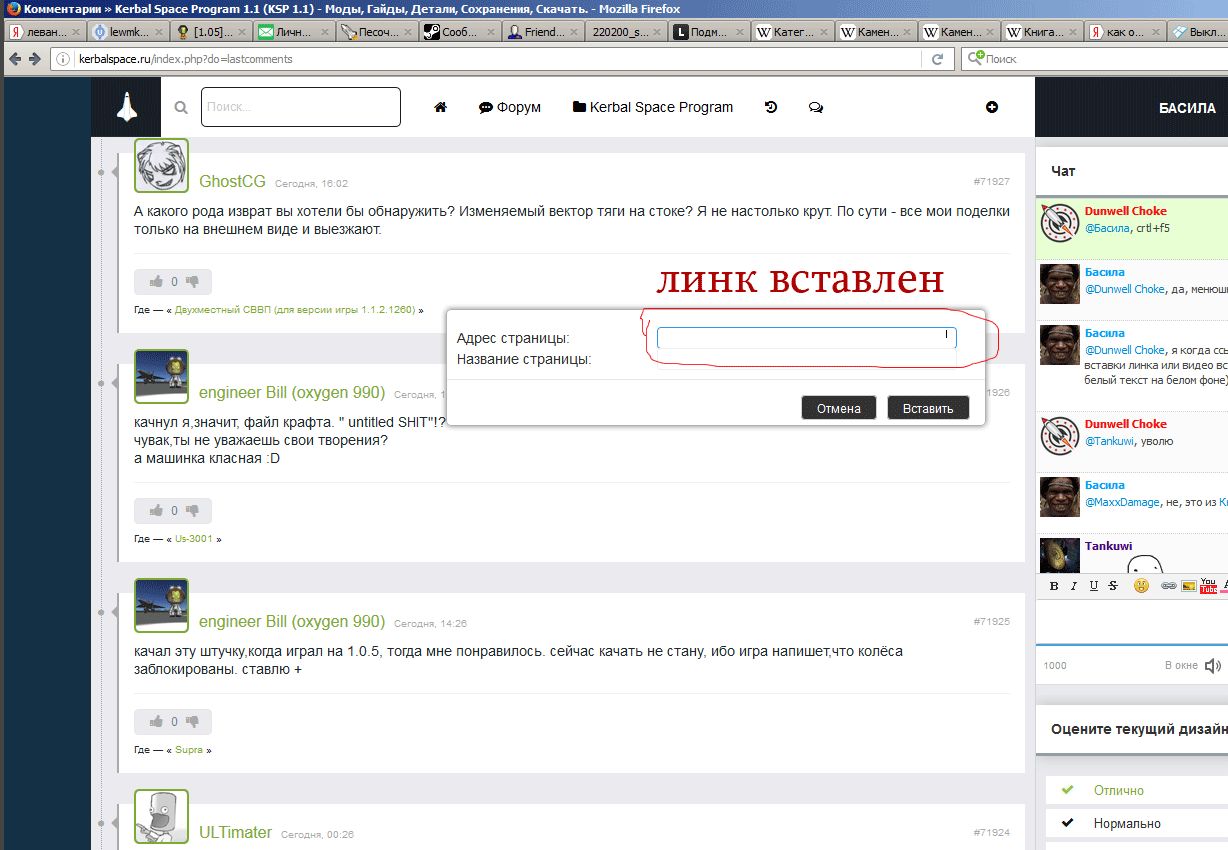The width and height of the screenshot is (1228, 850).
Task: Thumbs up the Supra comment
Action: (157, 721)
